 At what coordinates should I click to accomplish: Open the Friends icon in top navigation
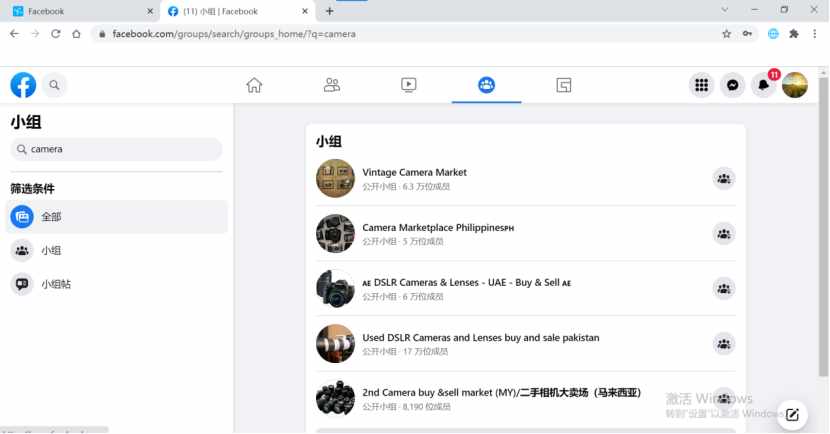click(x=332, y=85)
